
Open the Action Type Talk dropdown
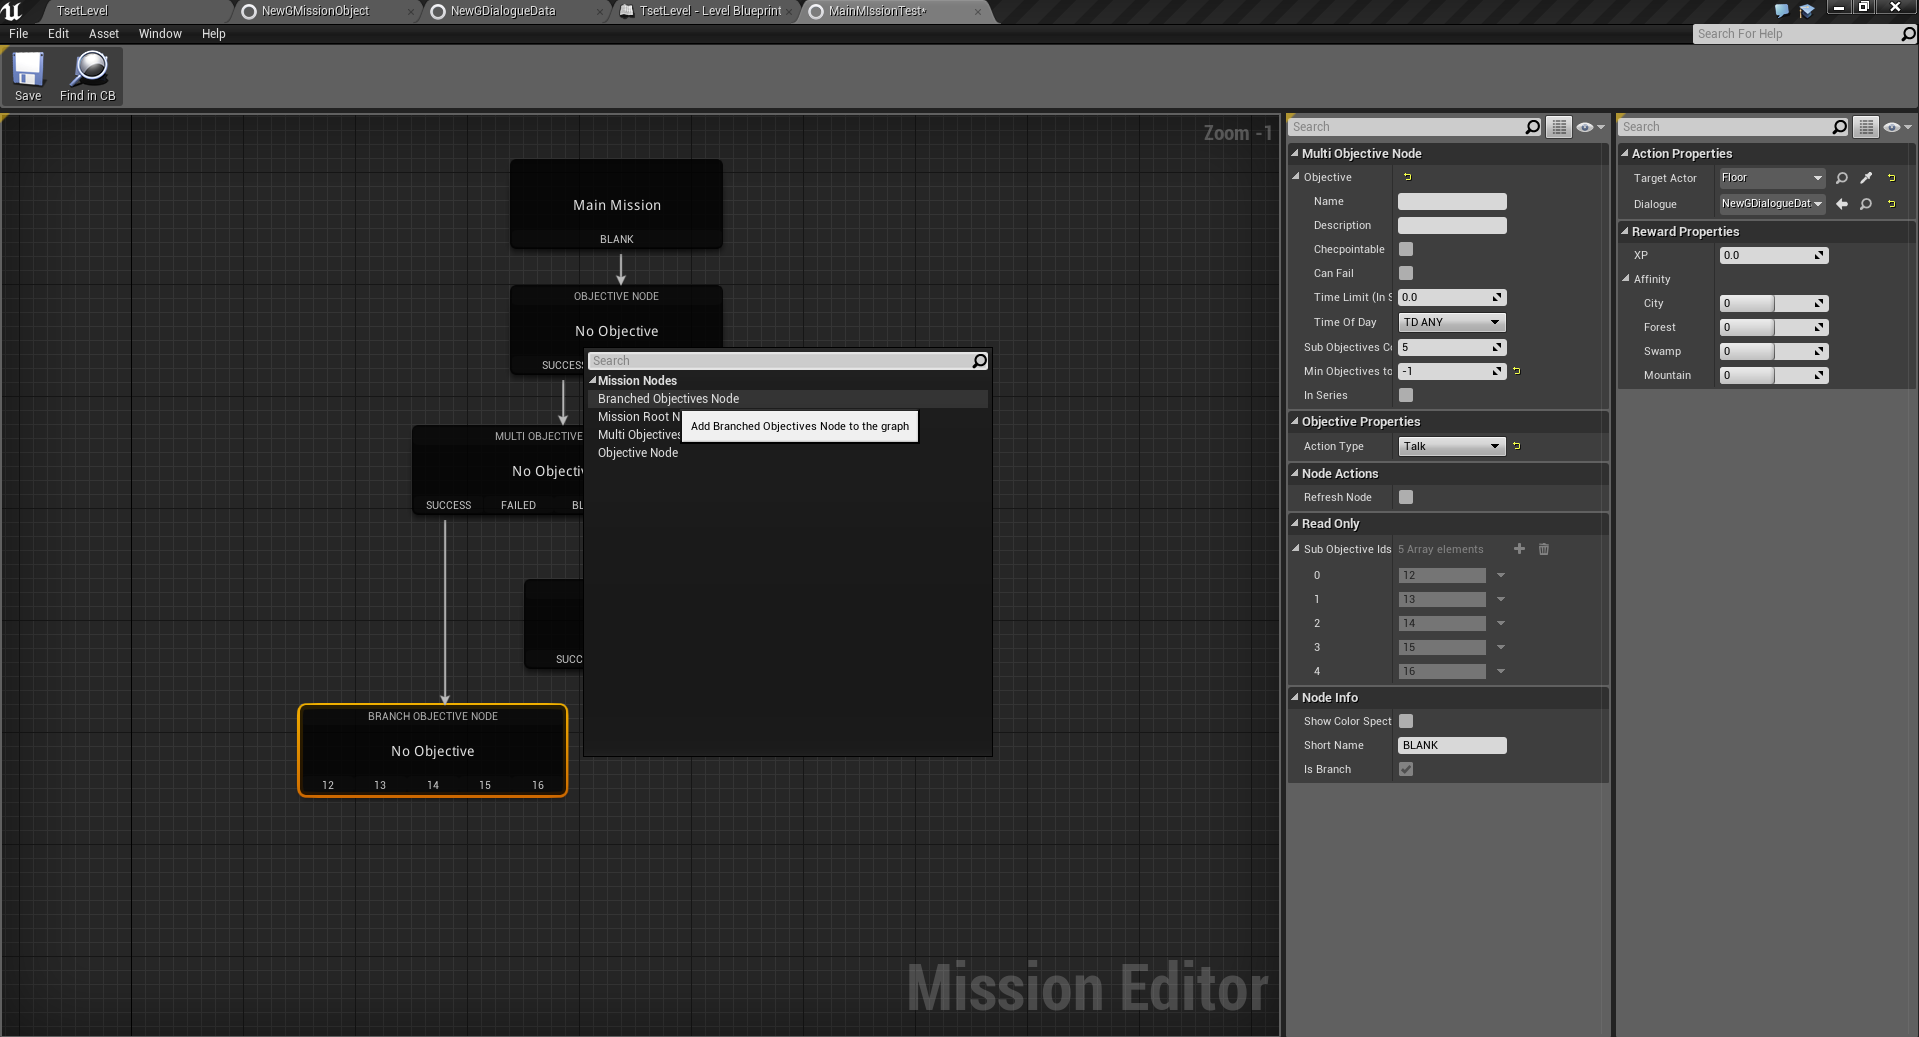(1452, 446)
